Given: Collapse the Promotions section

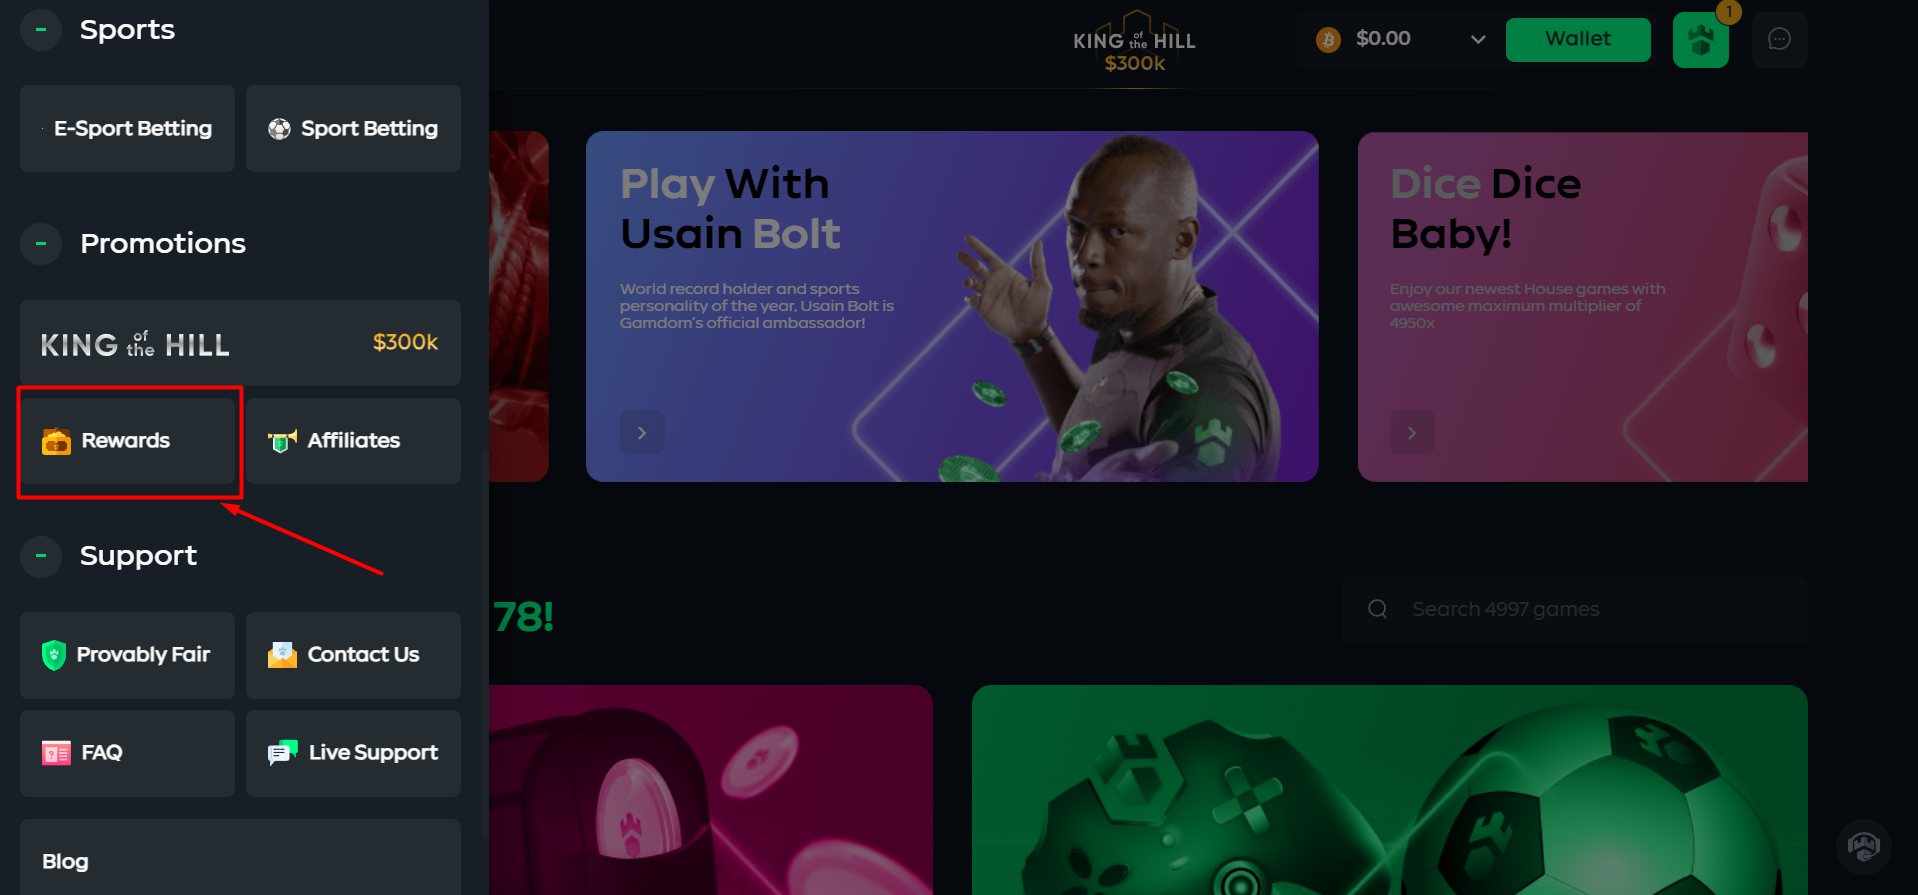Looking at the screenshot, I should coord(41,244).
